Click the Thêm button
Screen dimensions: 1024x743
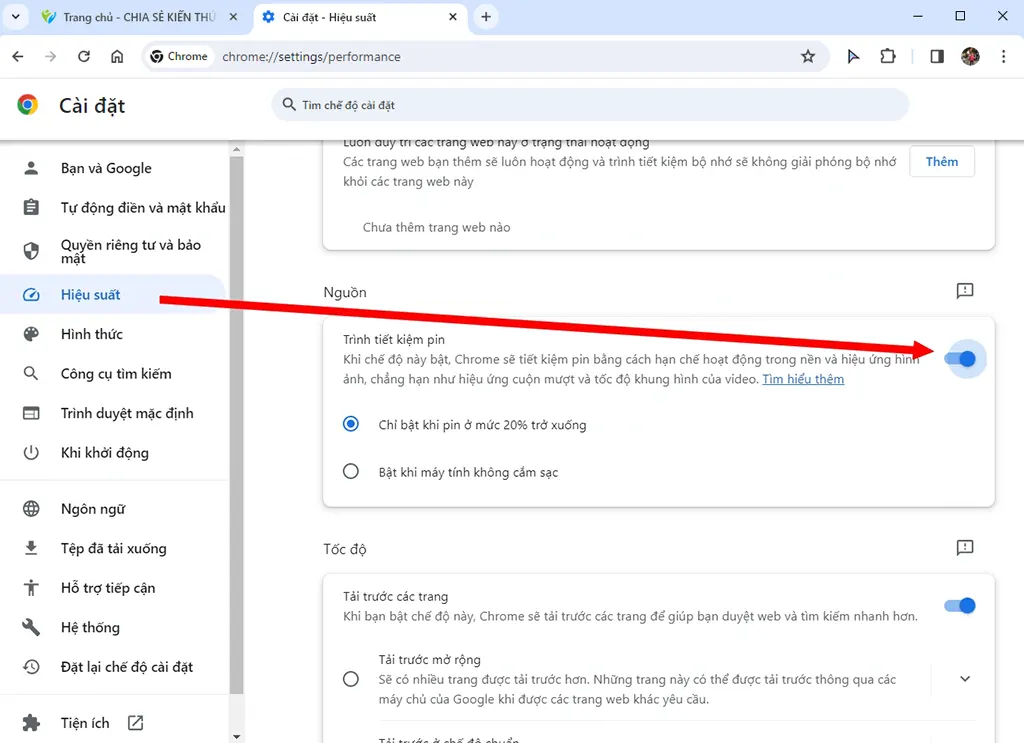pos(941,162)
